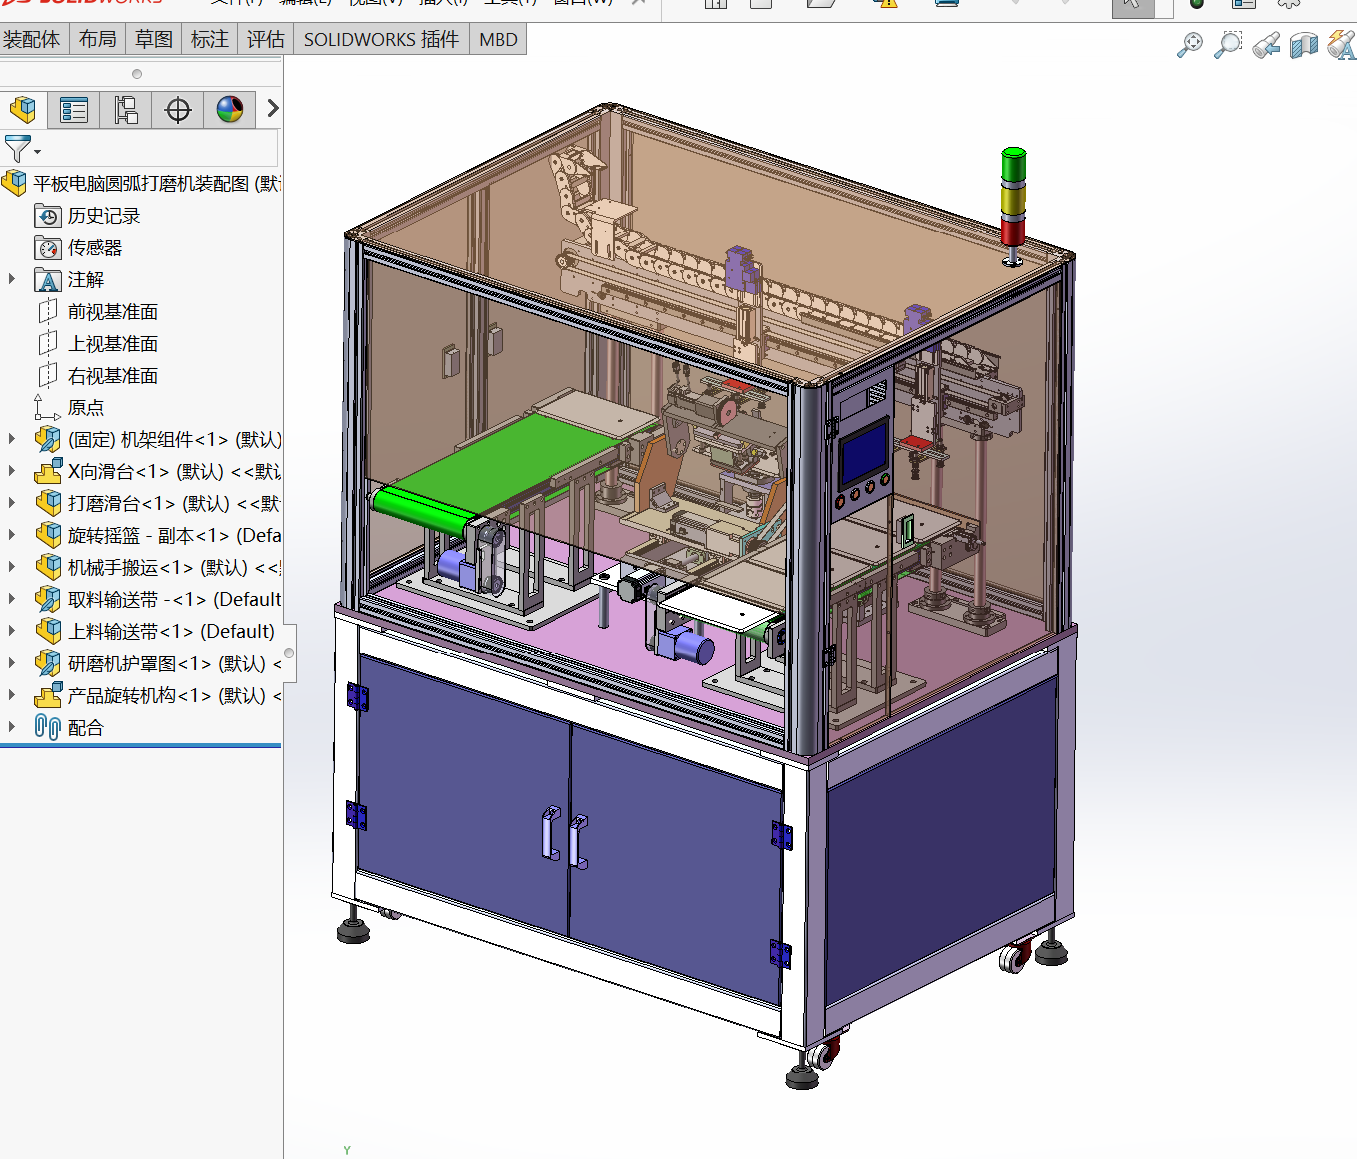The image size is (1357, 1159).
Task: Expand the 机架组件<1> component node
Action: tap(12, 439)
